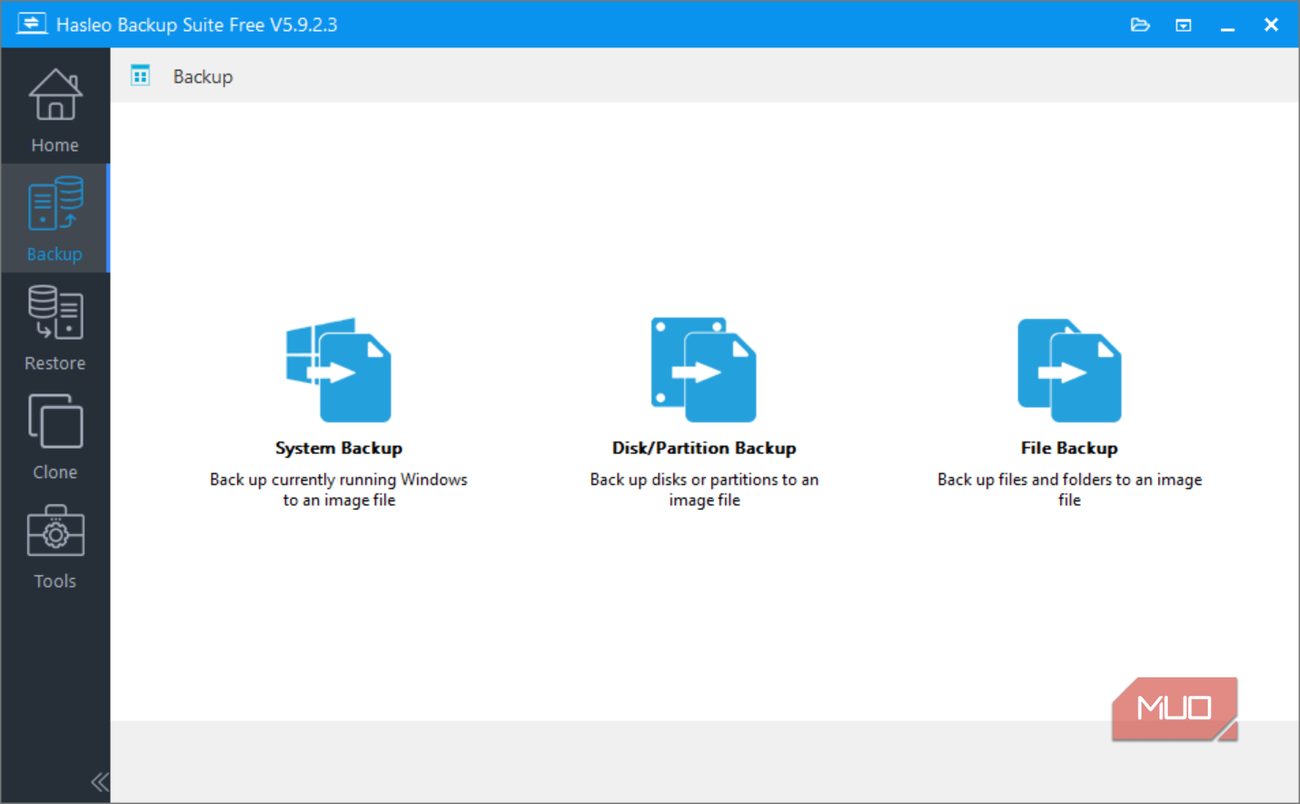Click 'Back up files and folders' description
This screenshot has height=804, width=1300.
1069,490
